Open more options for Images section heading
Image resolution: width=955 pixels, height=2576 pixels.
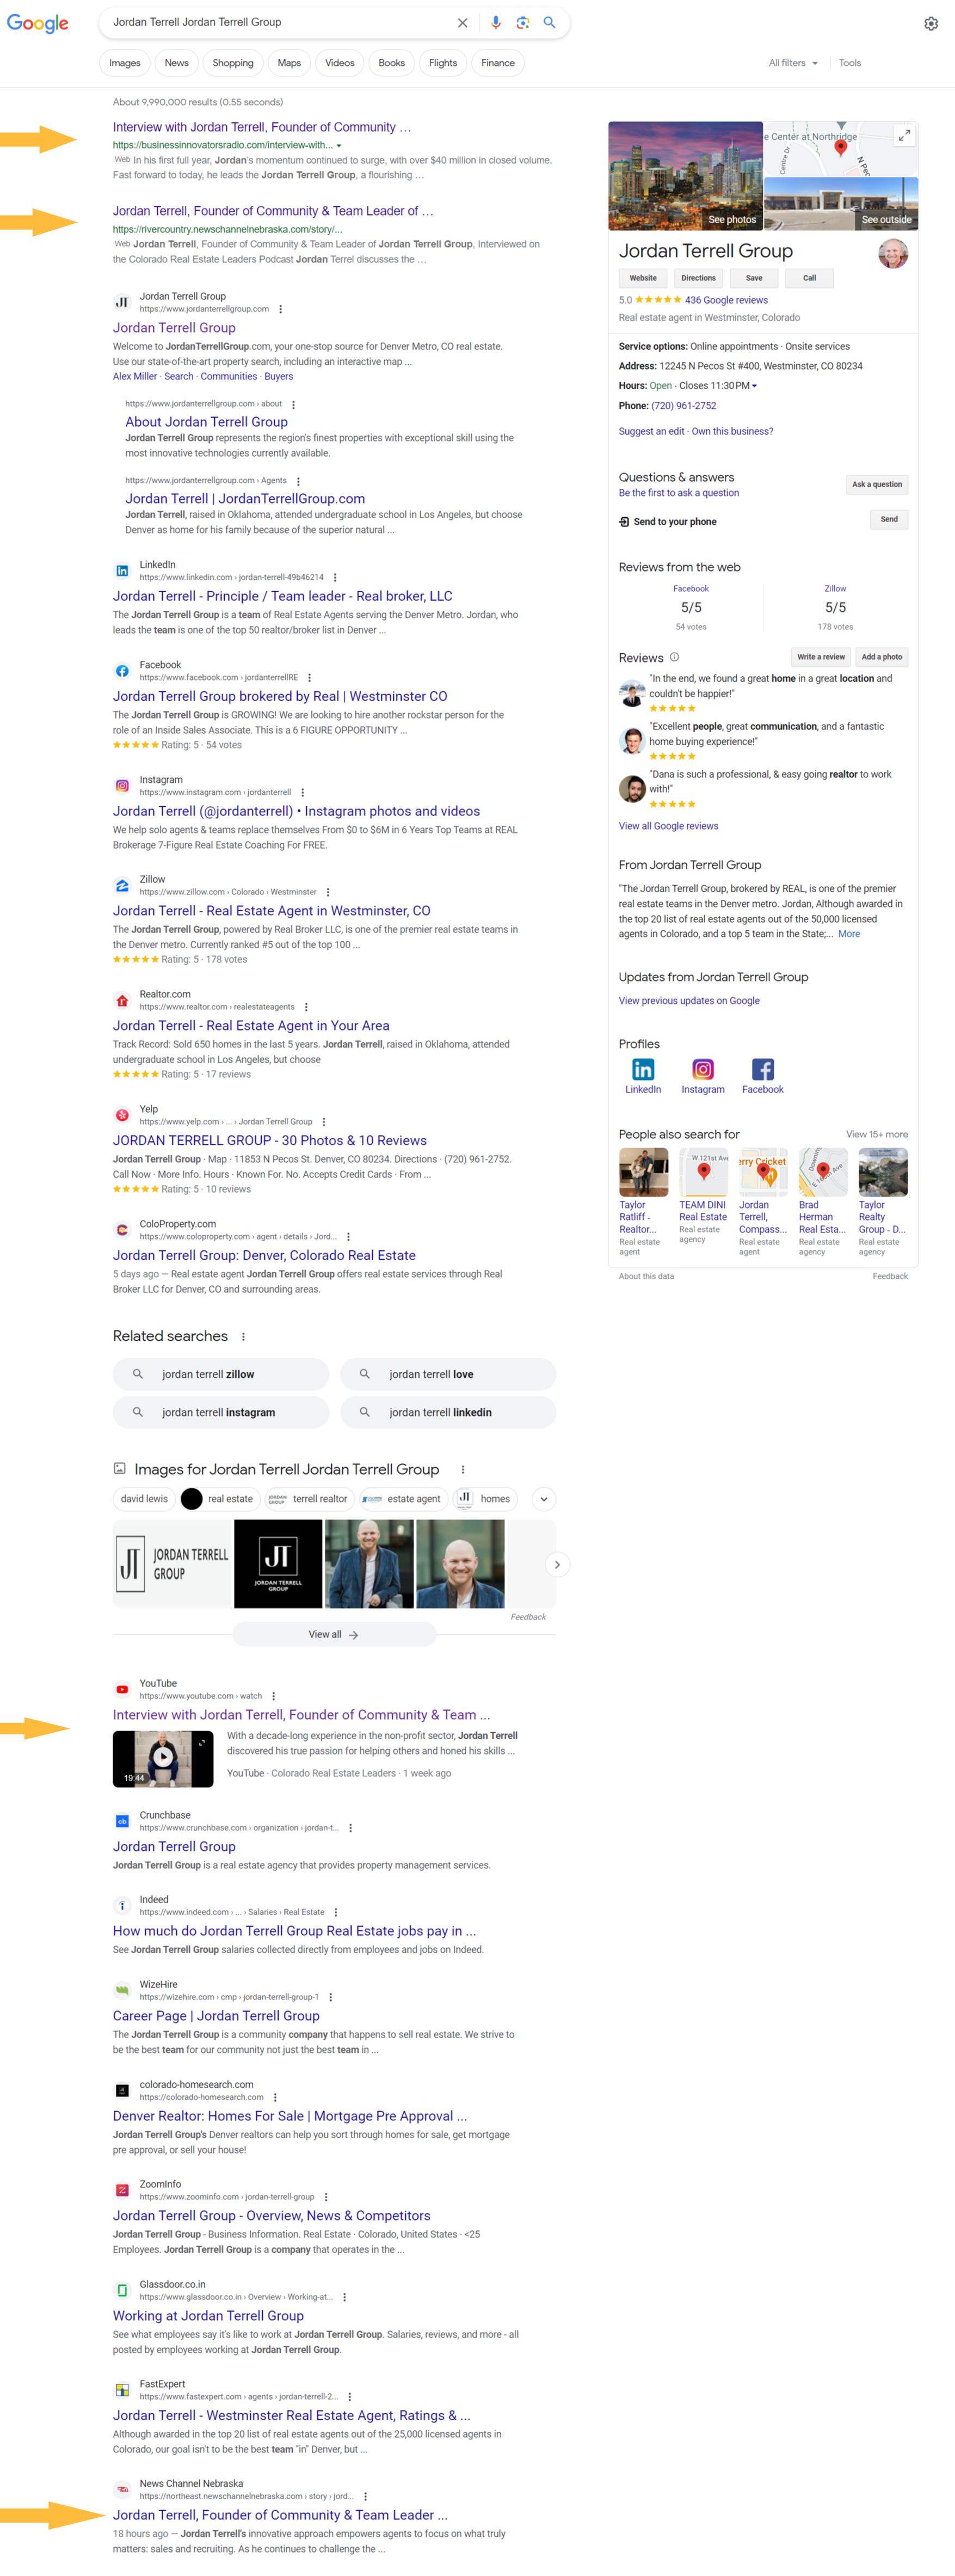[462, 1469]
